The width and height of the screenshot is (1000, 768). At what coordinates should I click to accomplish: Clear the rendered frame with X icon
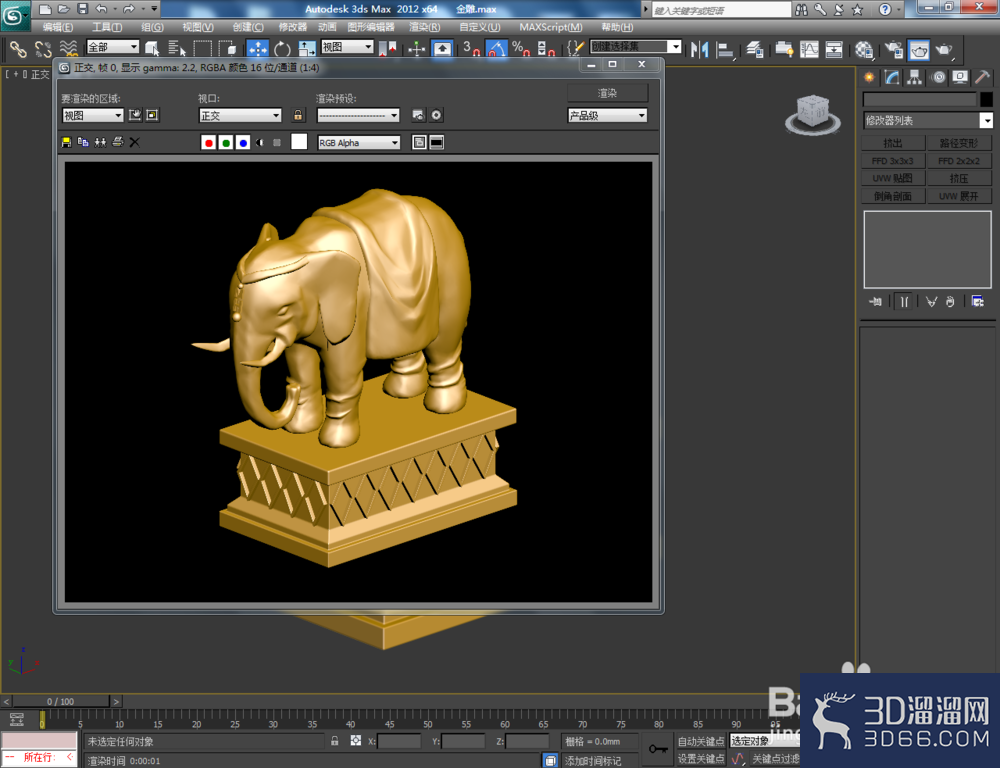(135, 142)
